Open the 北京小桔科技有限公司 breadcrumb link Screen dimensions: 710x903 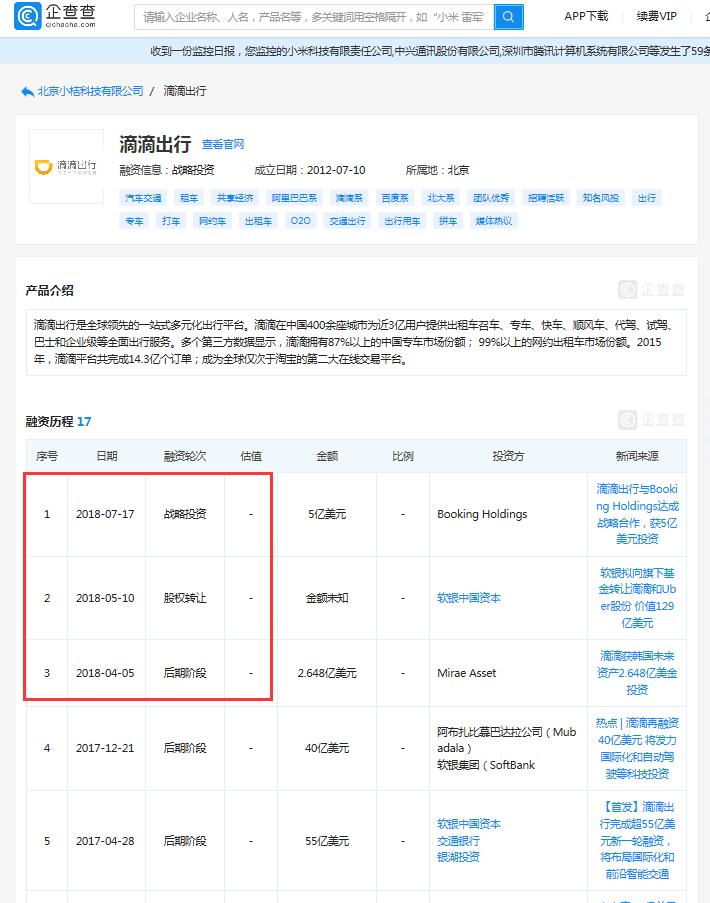[x=90, y=91]
